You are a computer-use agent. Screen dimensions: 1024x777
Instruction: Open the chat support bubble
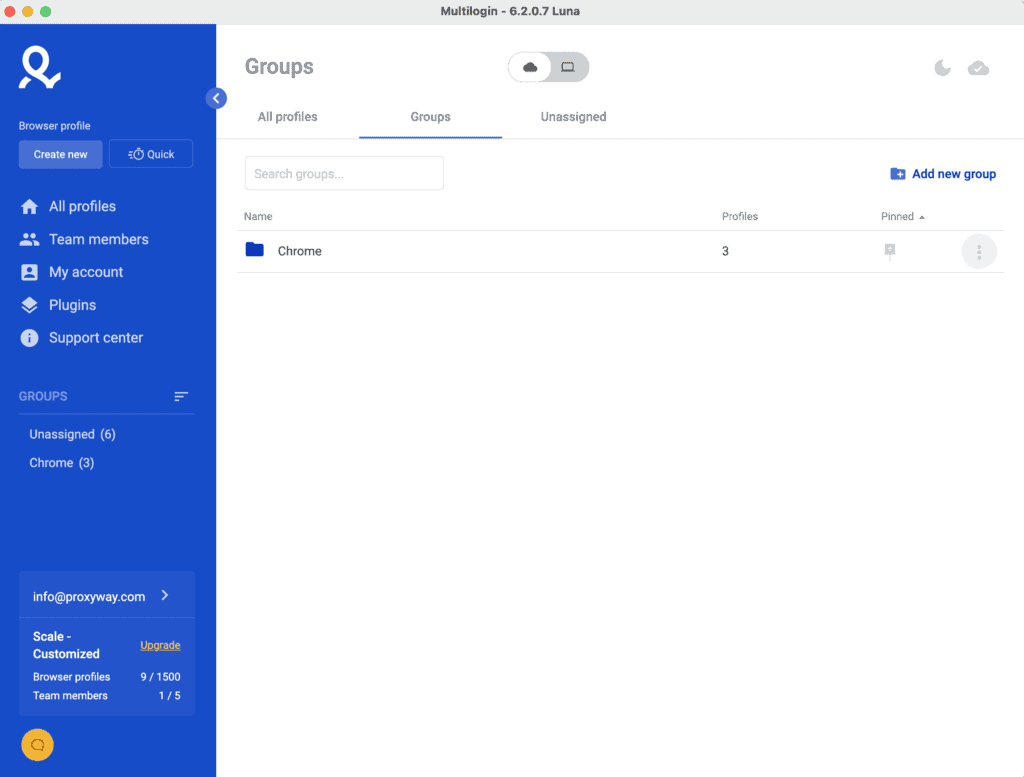37,744
